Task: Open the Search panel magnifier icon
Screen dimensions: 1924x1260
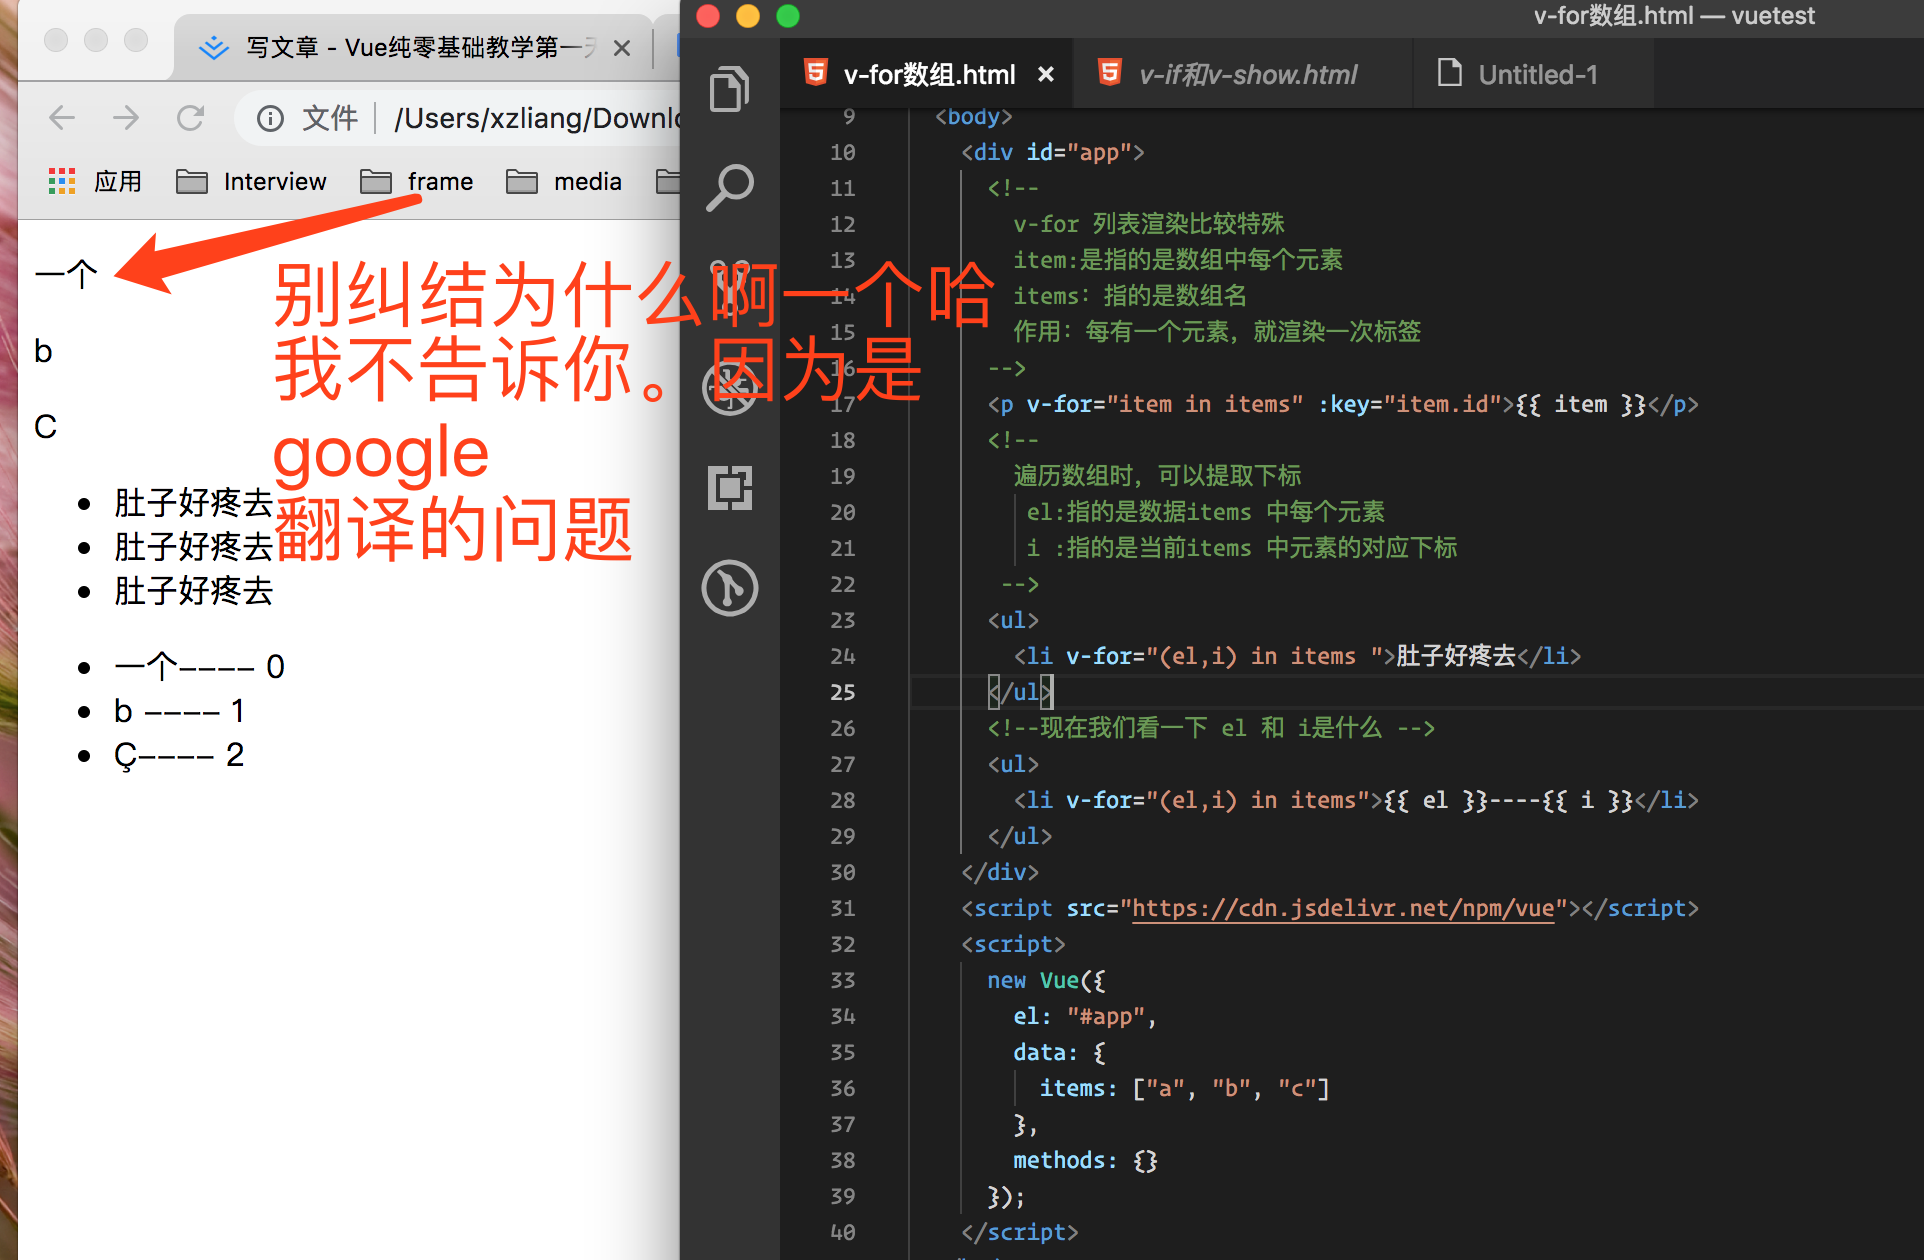Action: point(729,187)
